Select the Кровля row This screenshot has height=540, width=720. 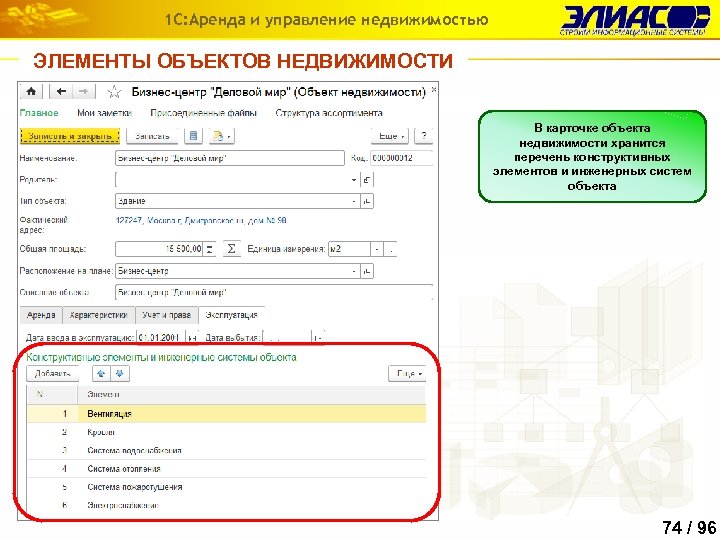click(x=226, y=432)
